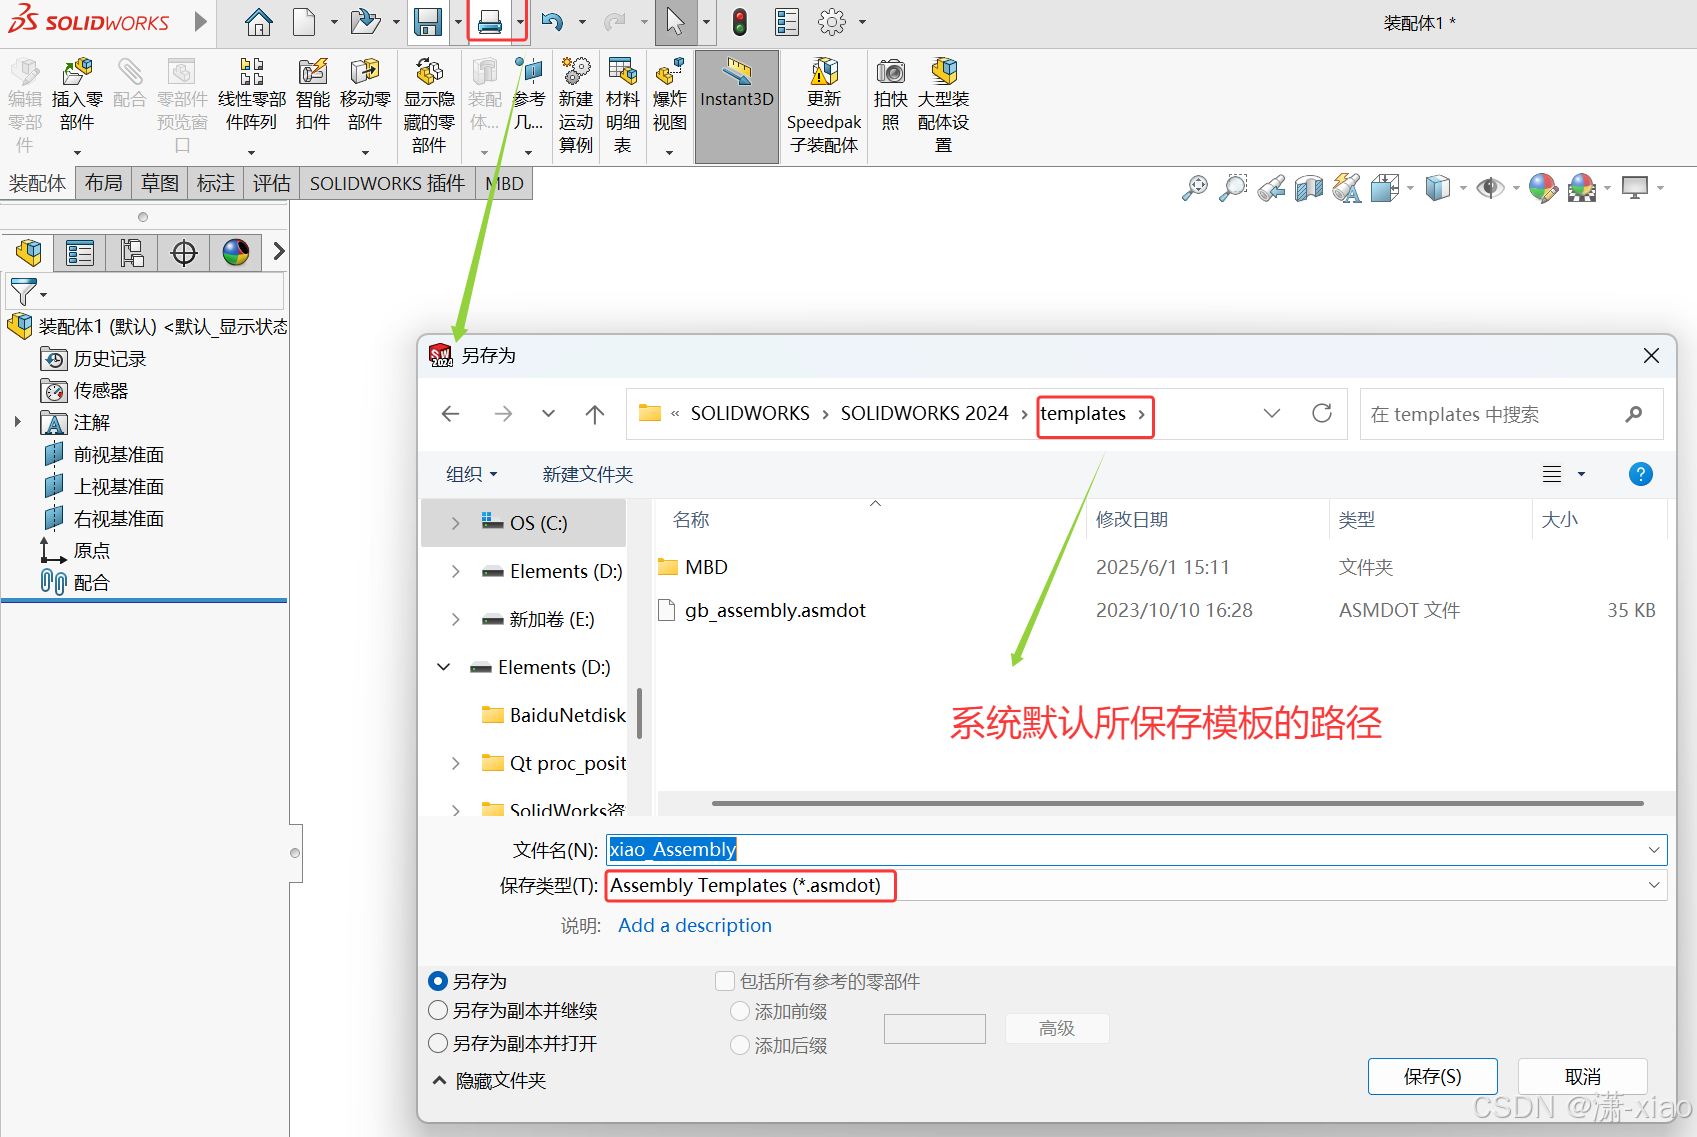
Task: Select the 另存为 radio button
Action: (438, 981)
